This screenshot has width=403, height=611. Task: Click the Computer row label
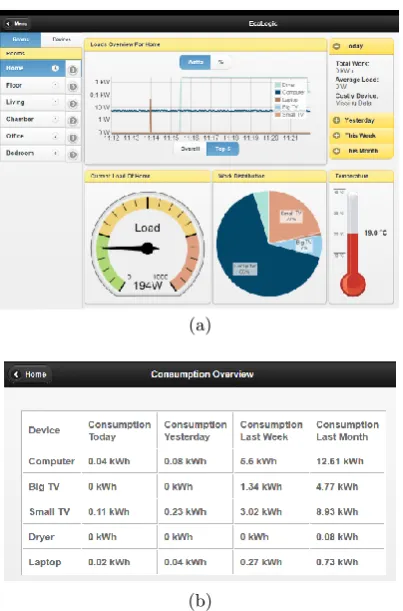51,461
